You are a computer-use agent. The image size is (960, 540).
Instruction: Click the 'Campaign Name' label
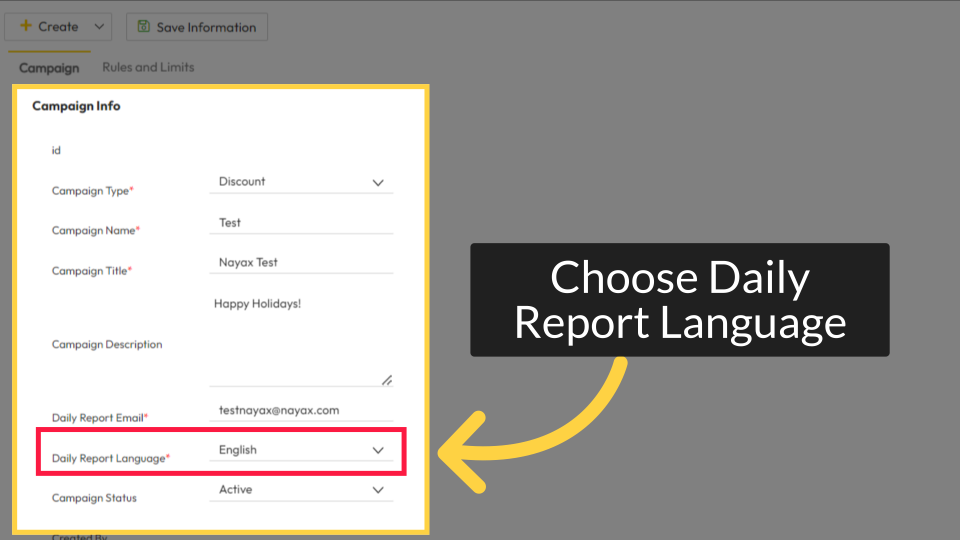pyautogui.click(x=96, y=231)
